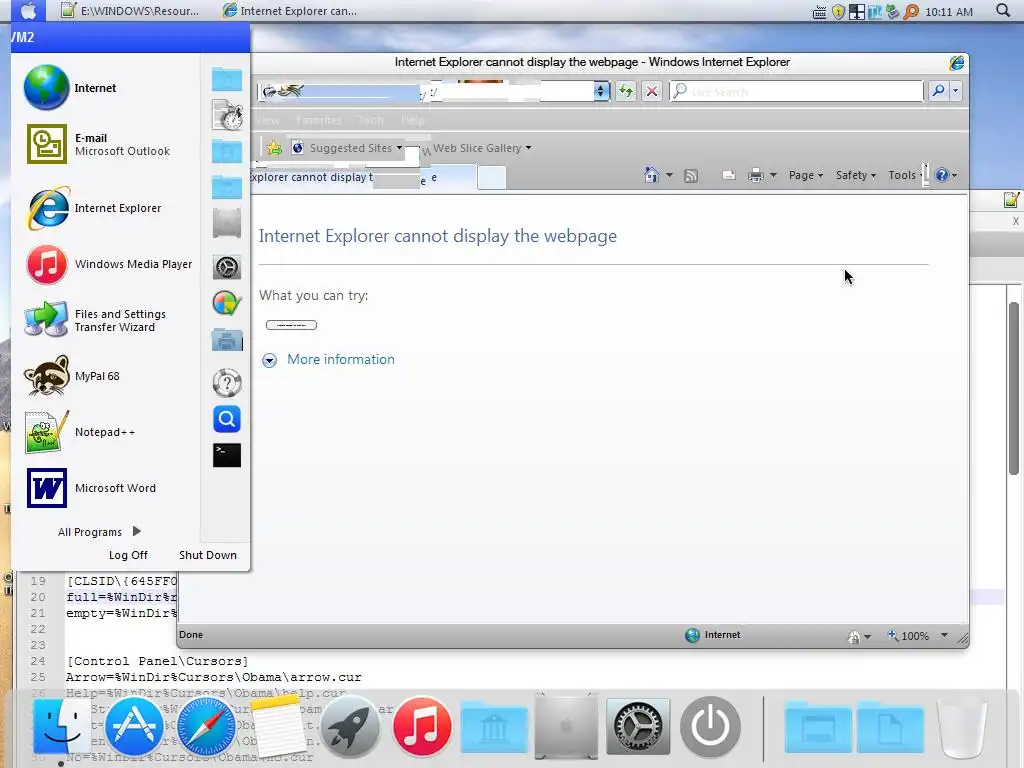1024x768 pixels.
Task: Click the Read Mail icon in IE command bar
Action: tap(729, 175)
